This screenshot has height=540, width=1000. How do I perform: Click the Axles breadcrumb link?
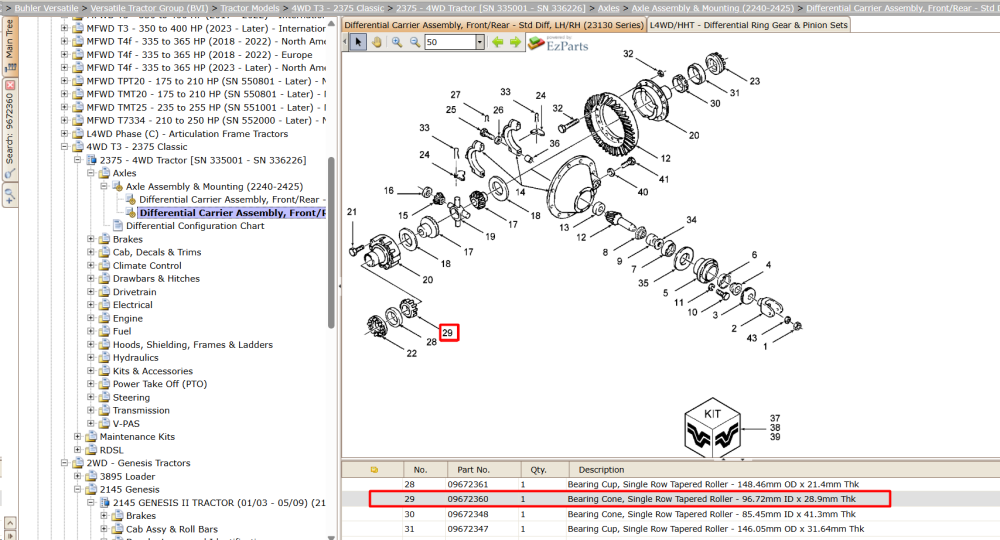(x=608, y=8)
